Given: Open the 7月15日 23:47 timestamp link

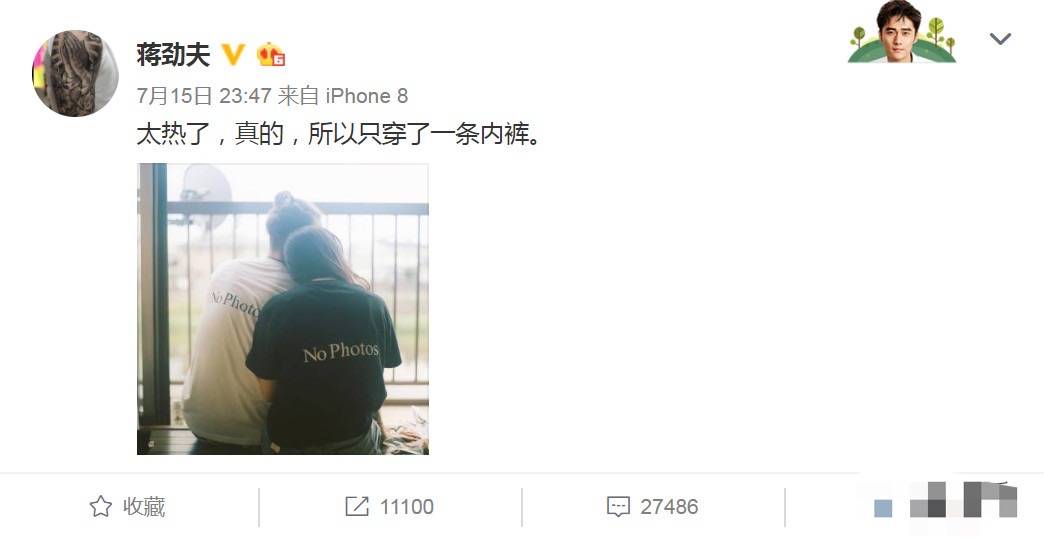Looking at the screenshot, I should [x=204, y=96].
